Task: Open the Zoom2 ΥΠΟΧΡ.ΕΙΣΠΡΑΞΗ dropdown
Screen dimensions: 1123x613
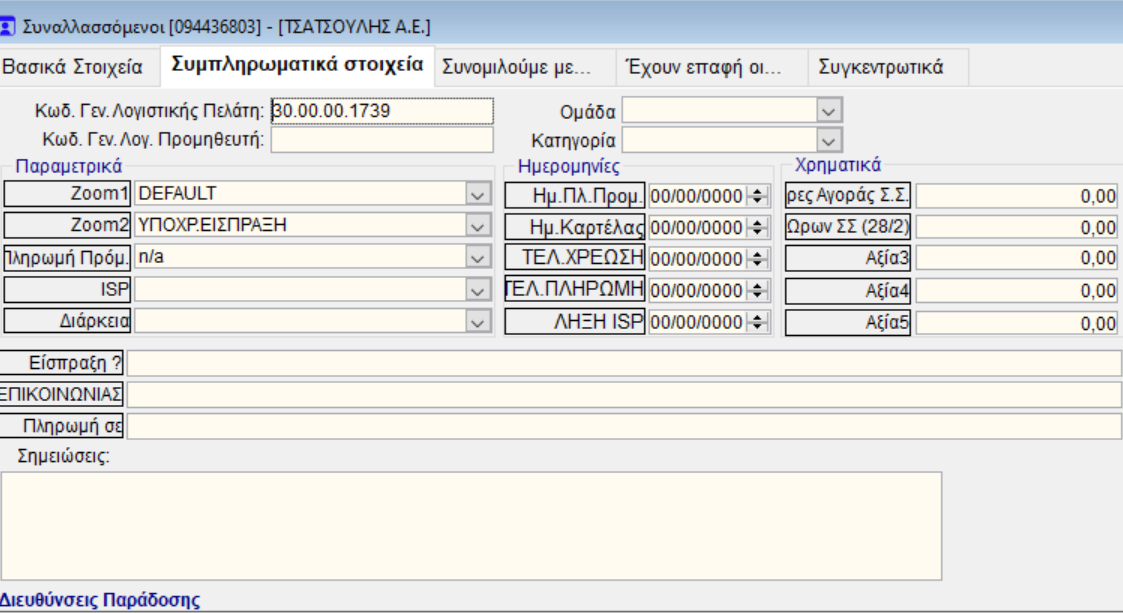Action: 479,226
